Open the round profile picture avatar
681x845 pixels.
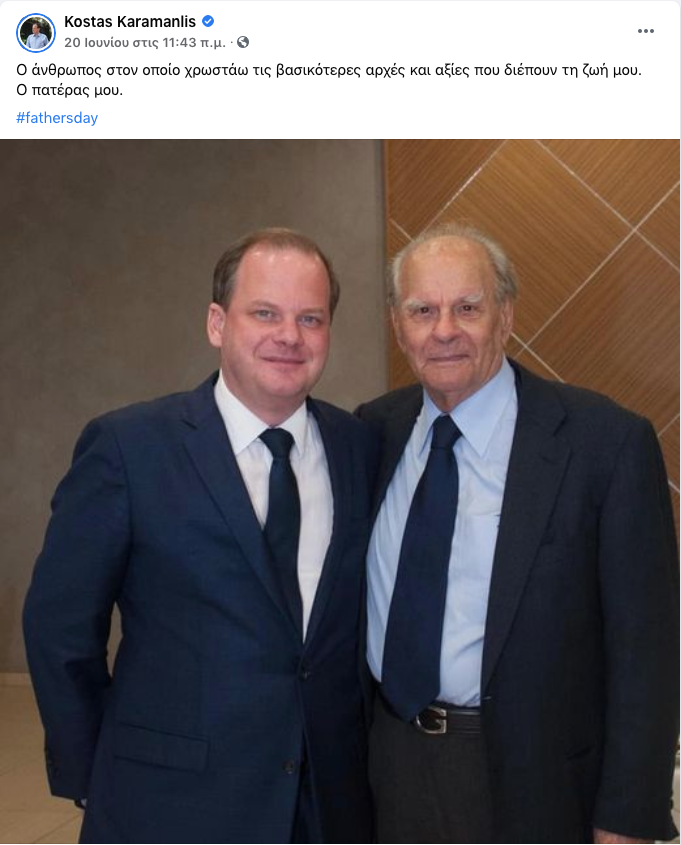pyautogui.click(x=36, y=33)
